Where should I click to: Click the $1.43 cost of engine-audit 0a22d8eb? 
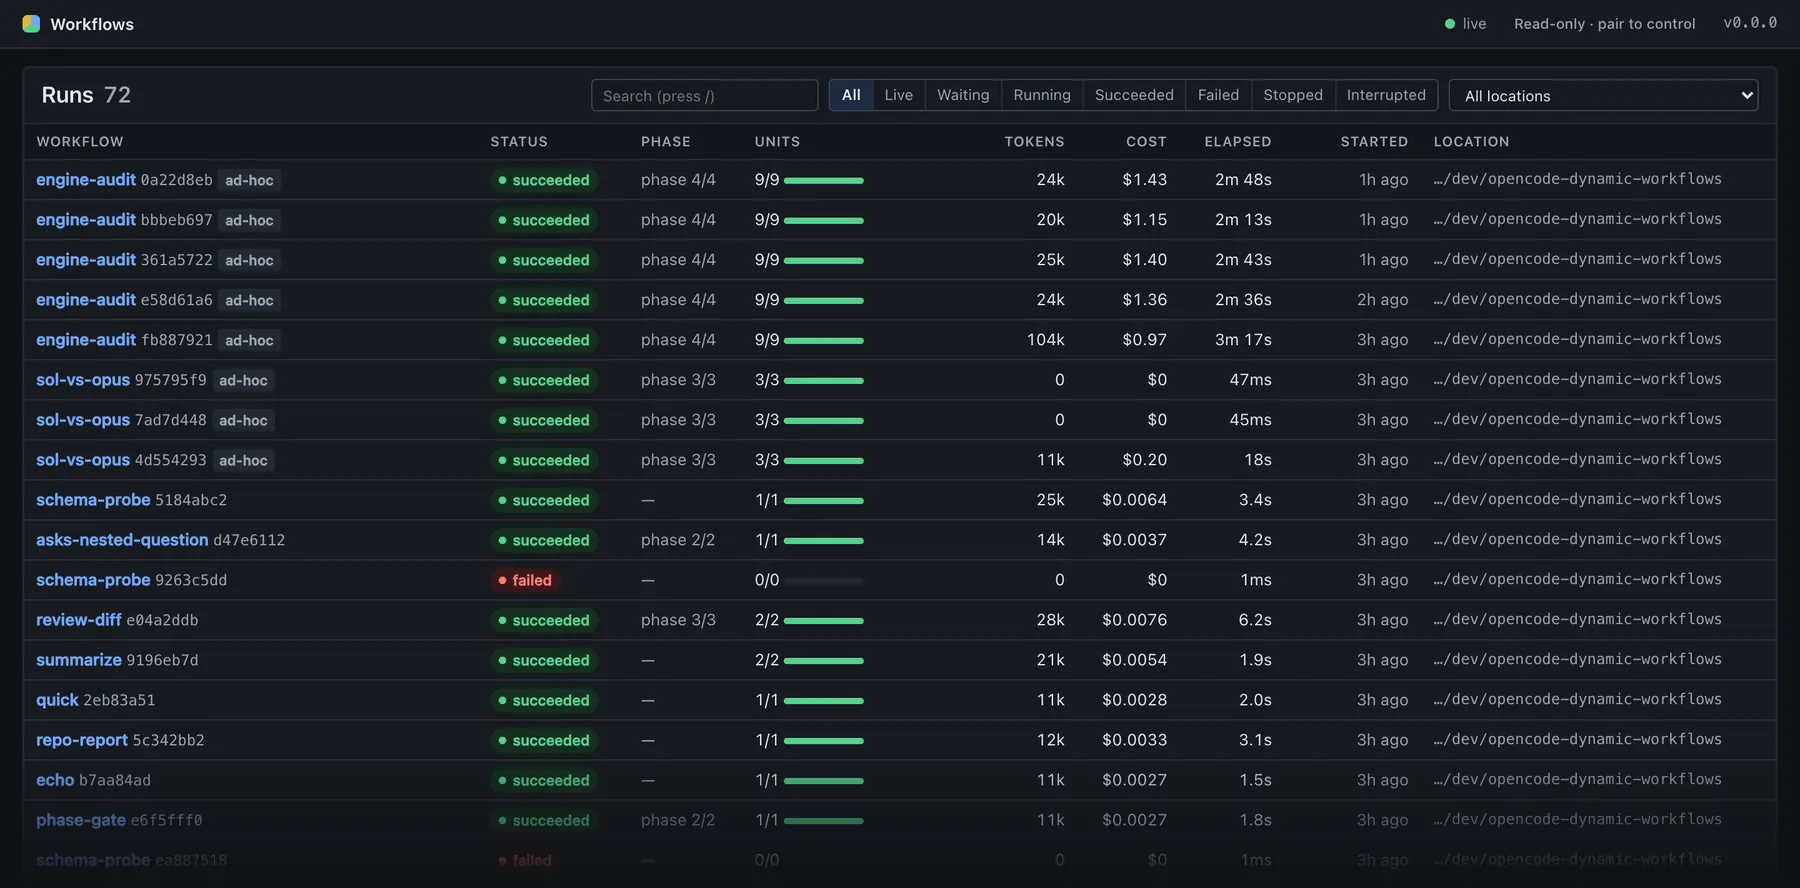click(1144, 180)
